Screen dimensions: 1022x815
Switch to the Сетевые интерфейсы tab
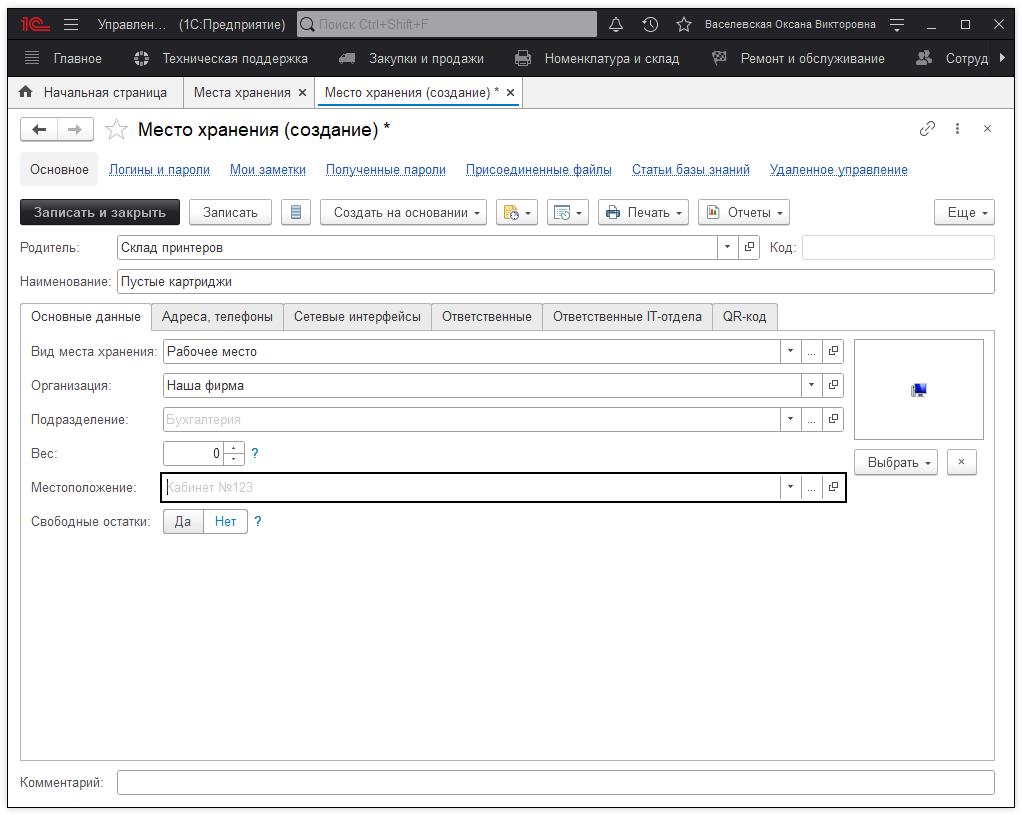point(357,317)
